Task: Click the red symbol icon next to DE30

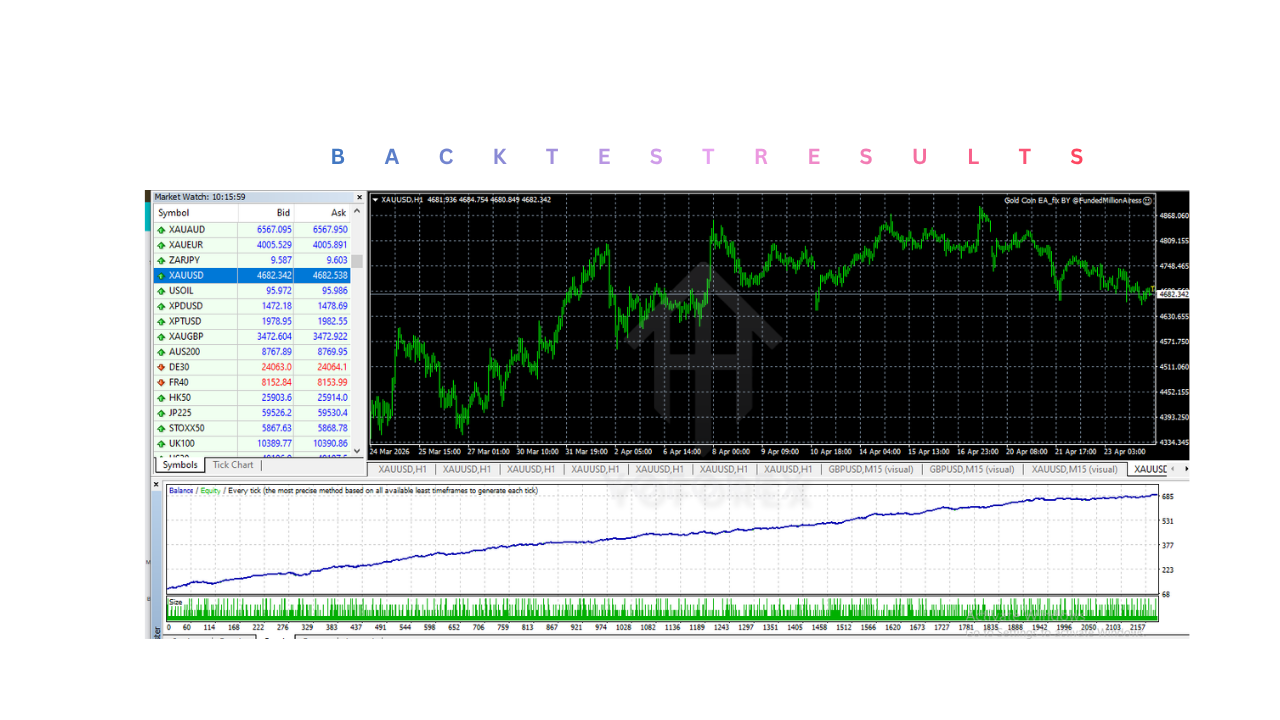Action: (160, 367)
